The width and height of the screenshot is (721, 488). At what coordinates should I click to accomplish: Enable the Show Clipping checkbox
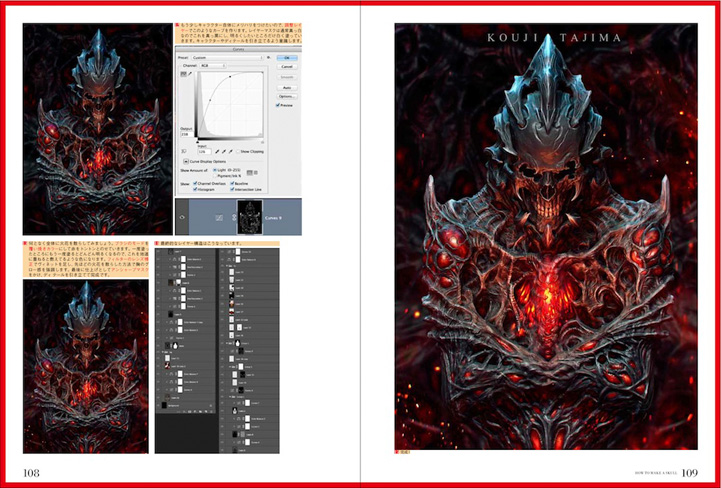point(238,151)
